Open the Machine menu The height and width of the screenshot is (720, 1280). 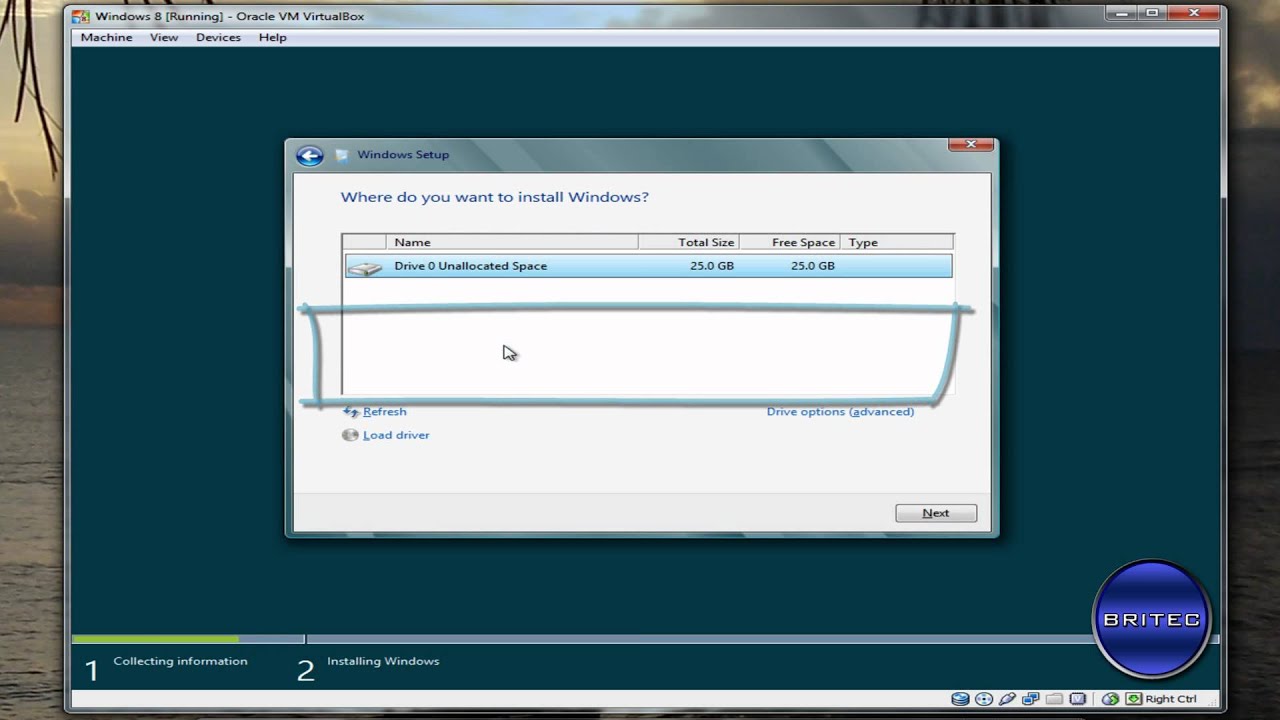[x=106, y=37]
